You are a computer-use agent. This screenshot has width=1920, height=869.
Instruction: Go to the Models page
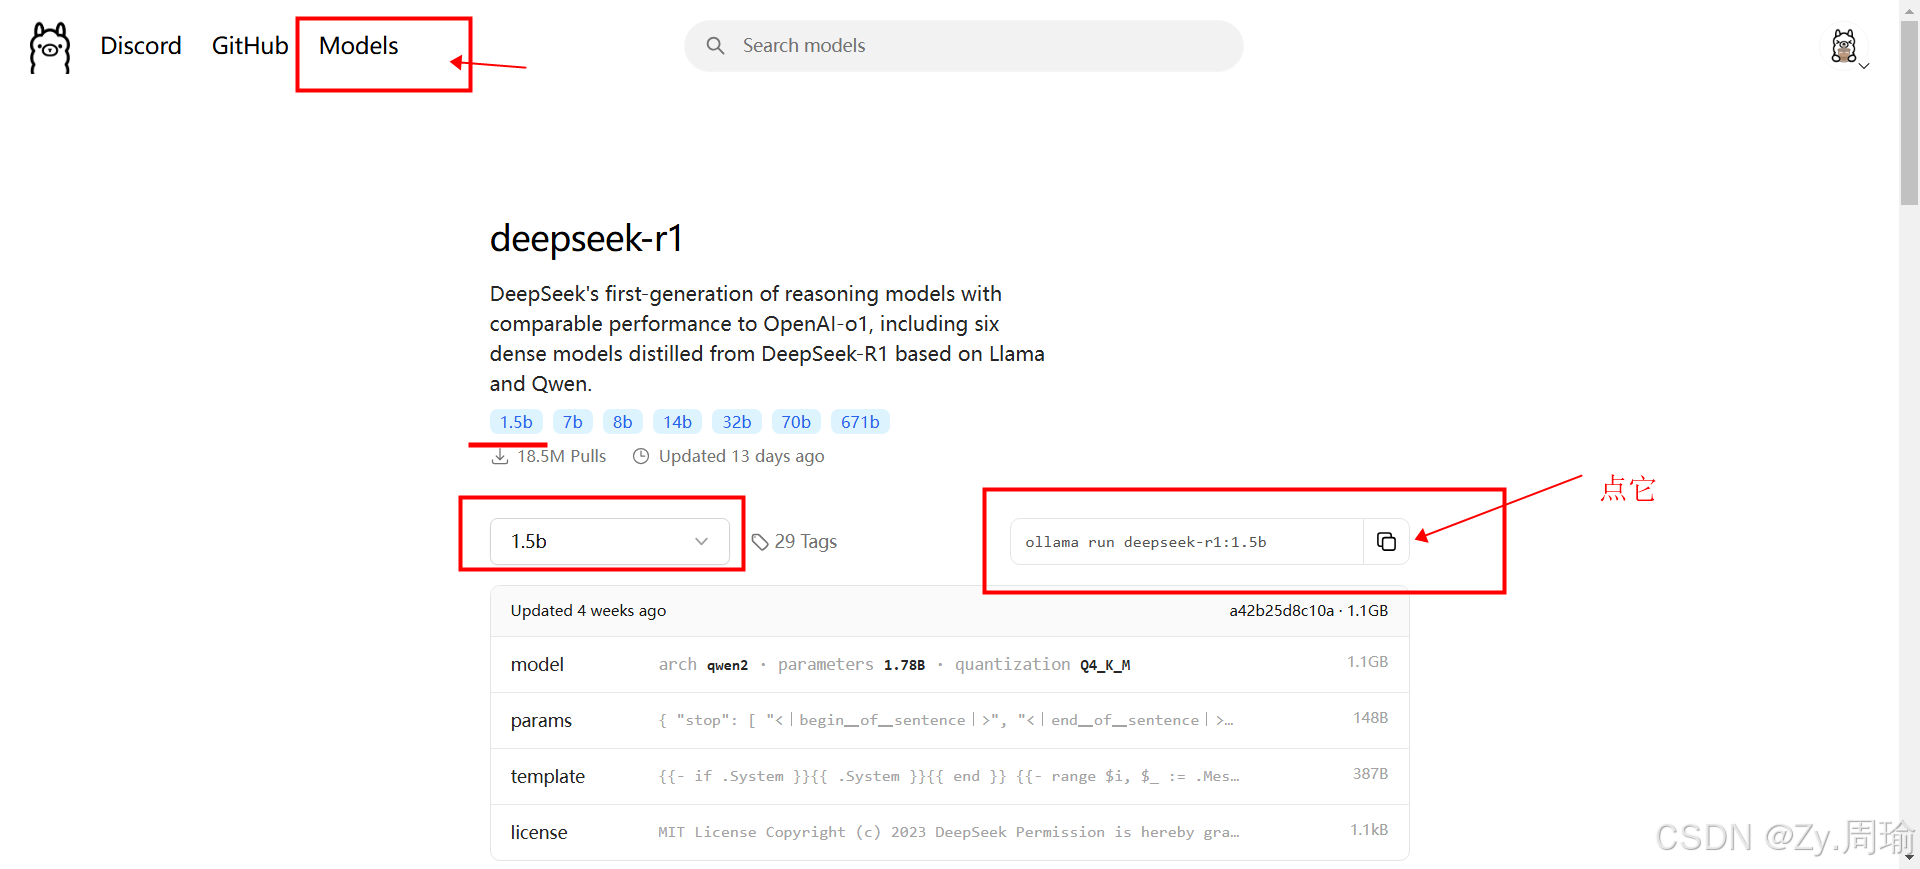tap(358, 46)
